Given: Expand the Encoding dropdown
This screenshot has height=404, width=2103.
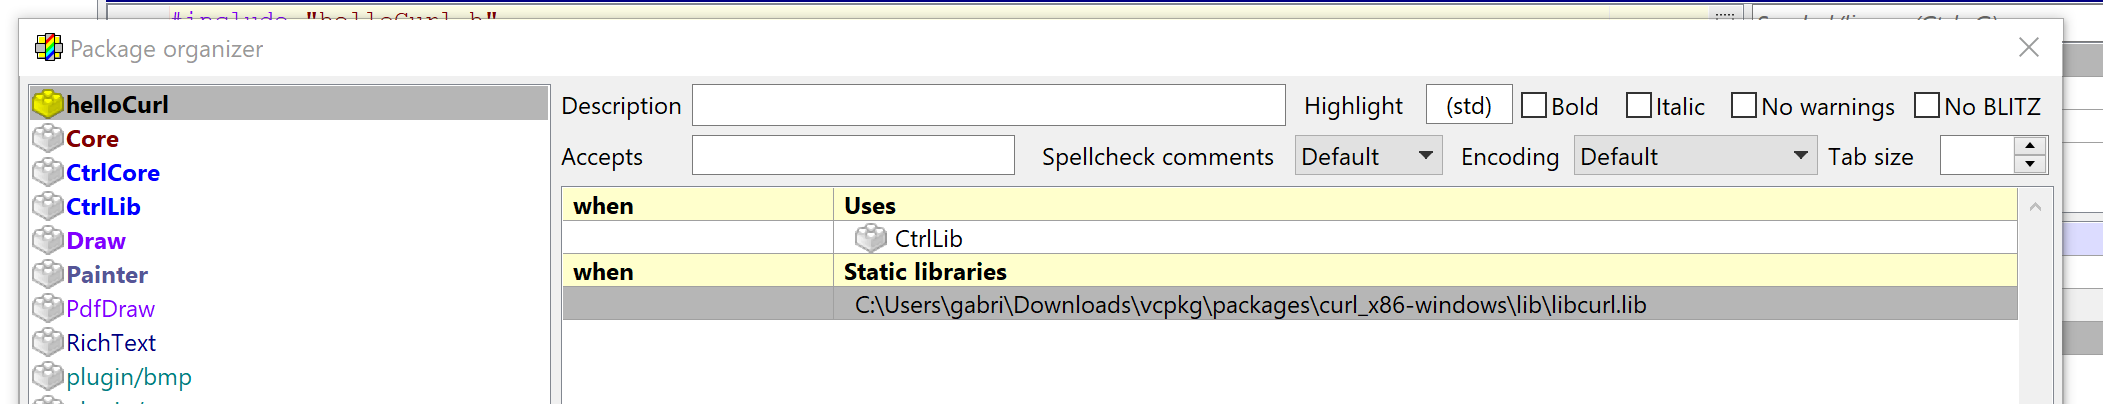Looking at the screenshot, I should pos(1695,156).
